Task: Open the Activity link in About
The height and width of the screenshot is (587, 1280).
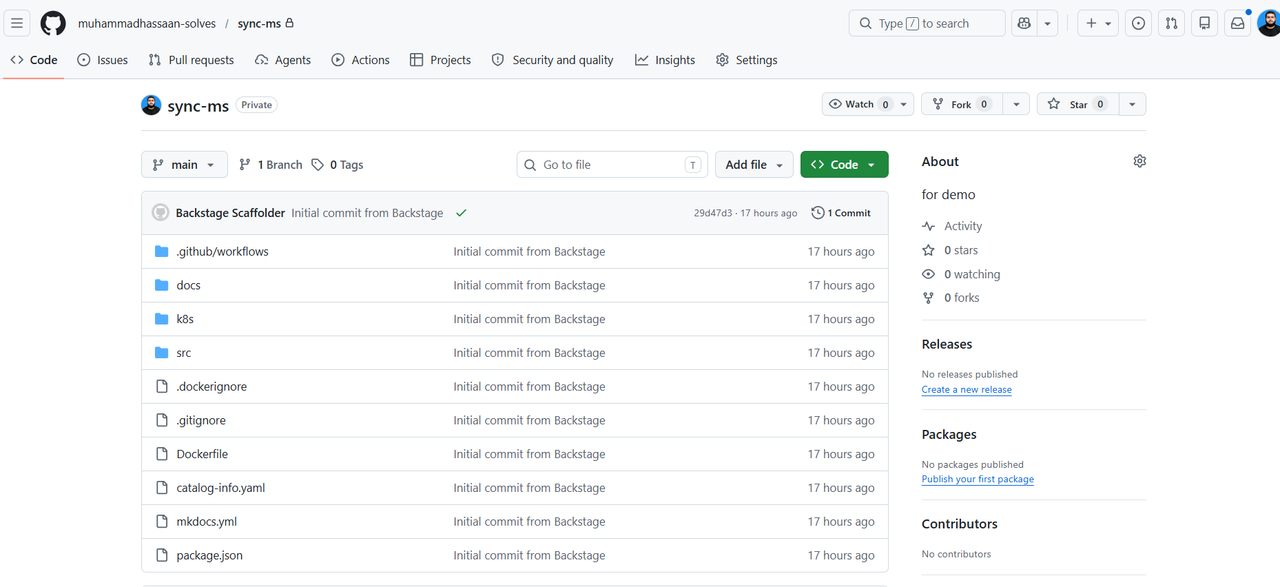Action: pyautogui.click(x=953, y=226)
